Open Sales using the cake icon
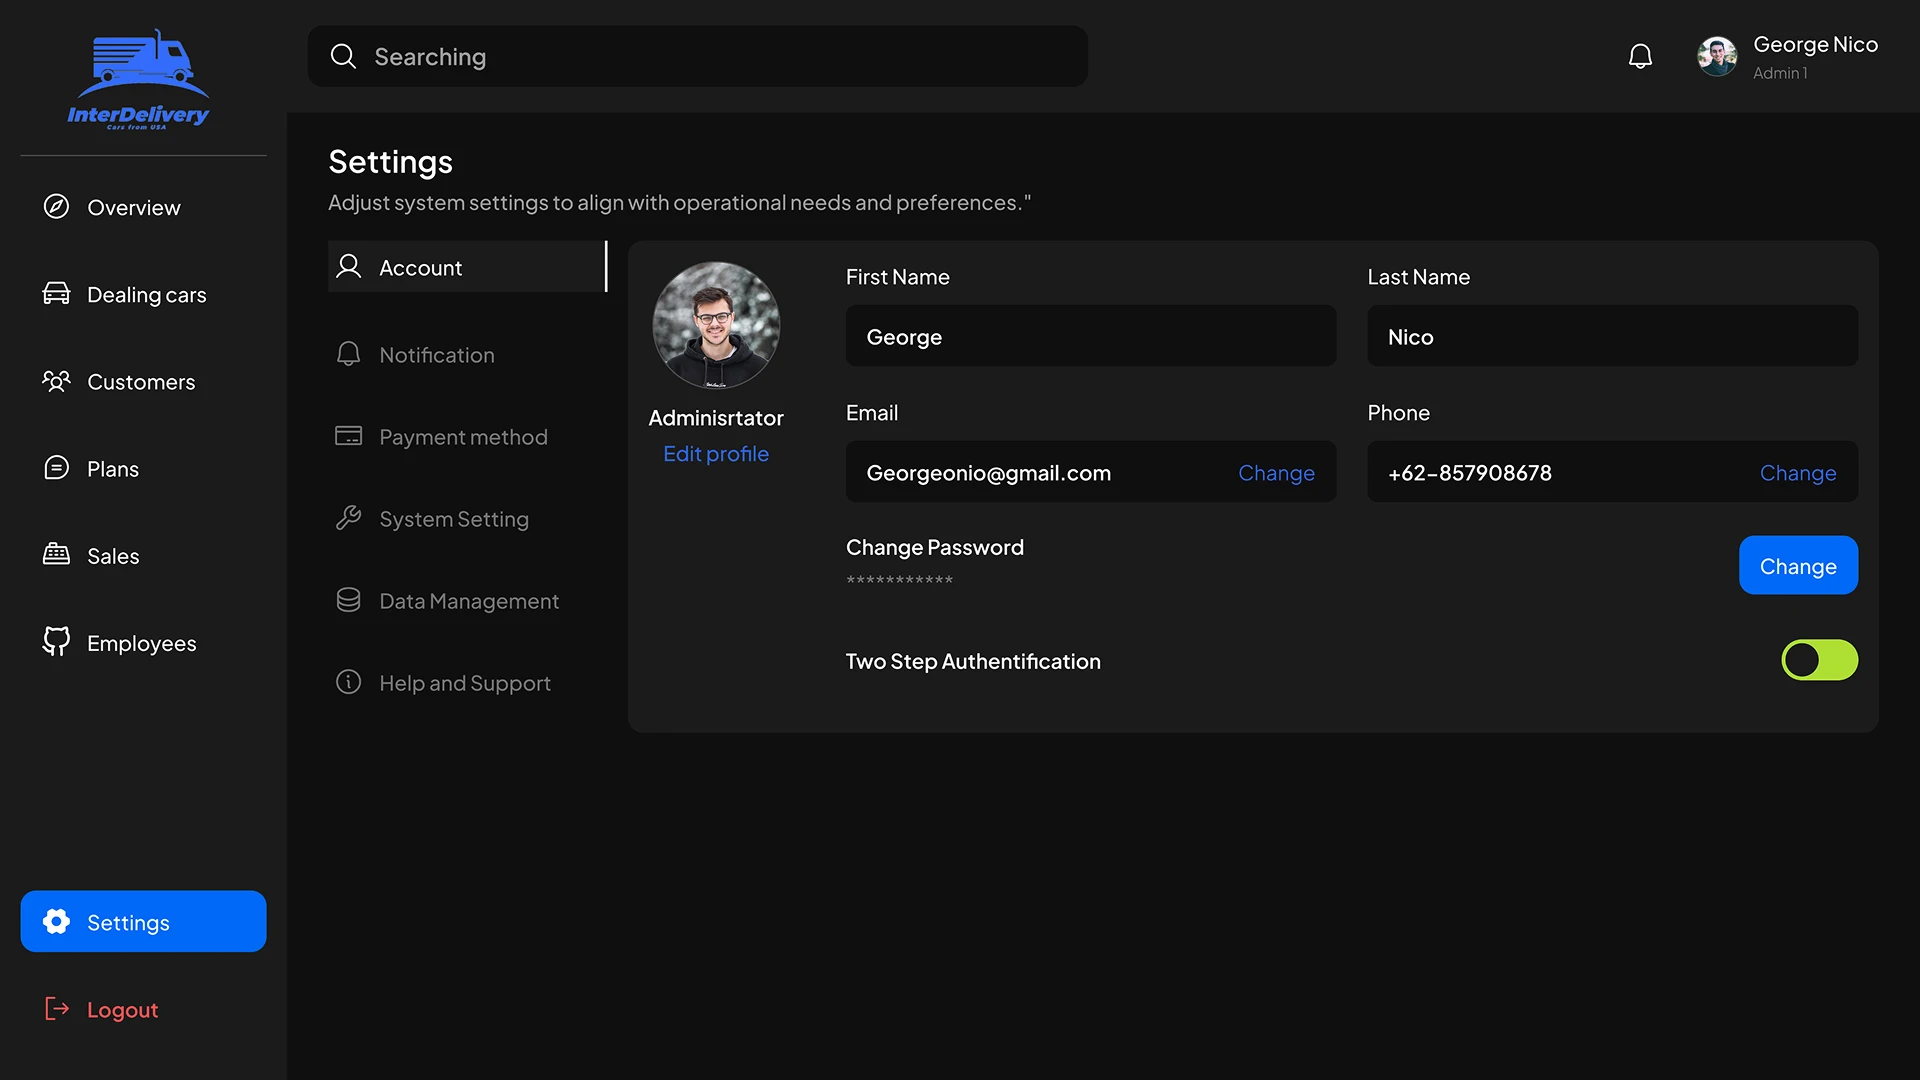The height and width of the screenshot is (1080, 1920). (56, 555)
